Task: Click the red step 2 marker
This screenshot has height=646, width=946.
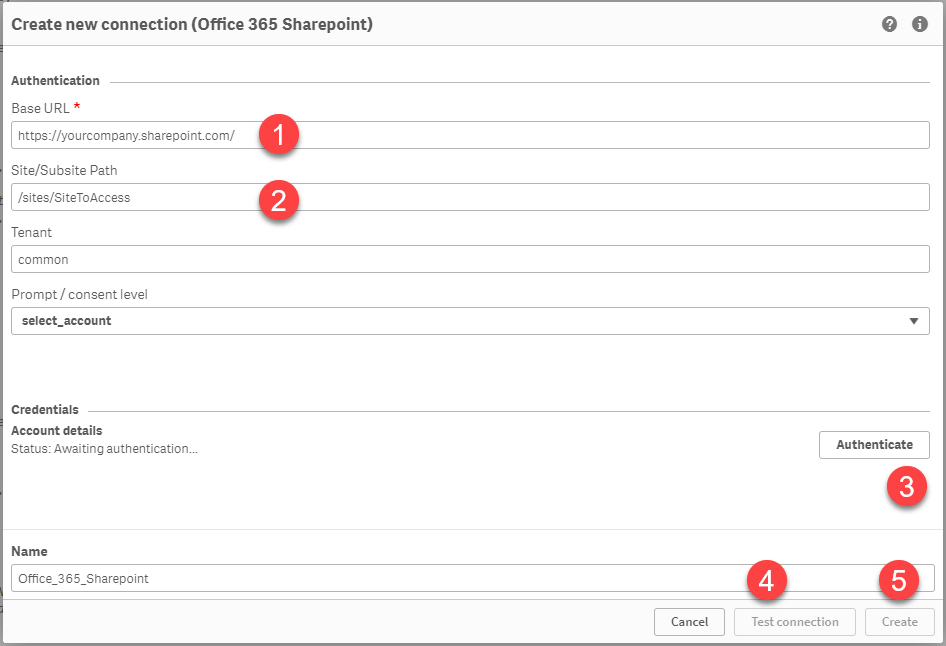Action: [x=279, y=199]
